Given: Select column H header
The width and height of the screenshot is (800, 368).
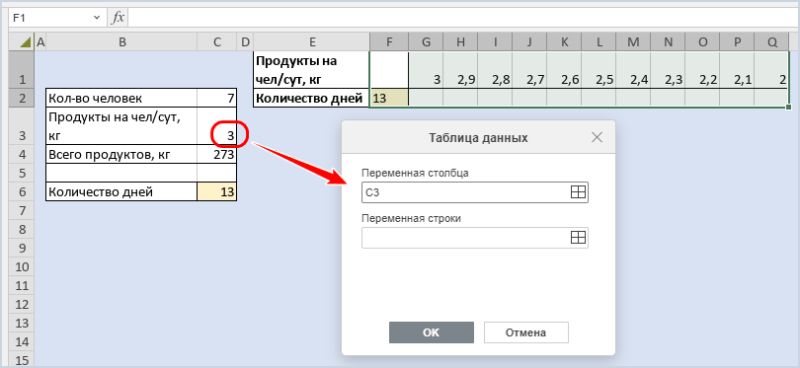Looking at the screenshot, I should 460,43.
